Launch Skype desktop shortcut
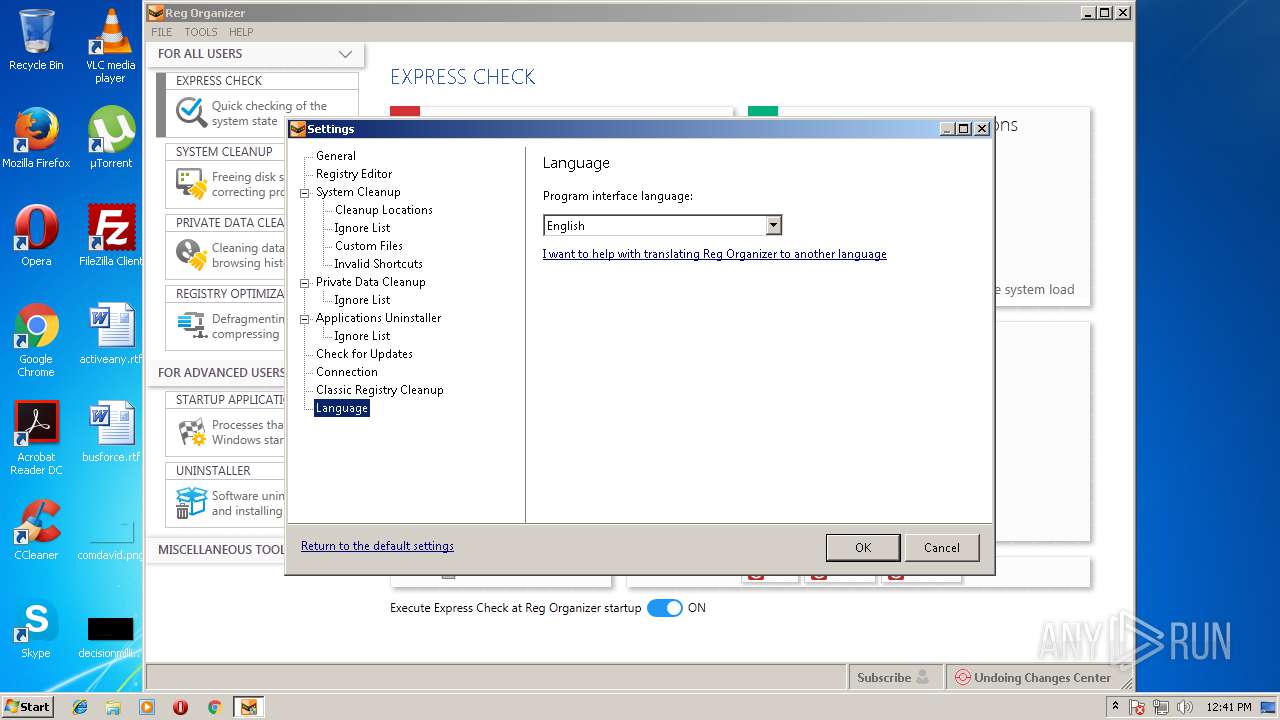Image resolution: width=1280 pixels, height=720 pixels. [x=36, y=628]
